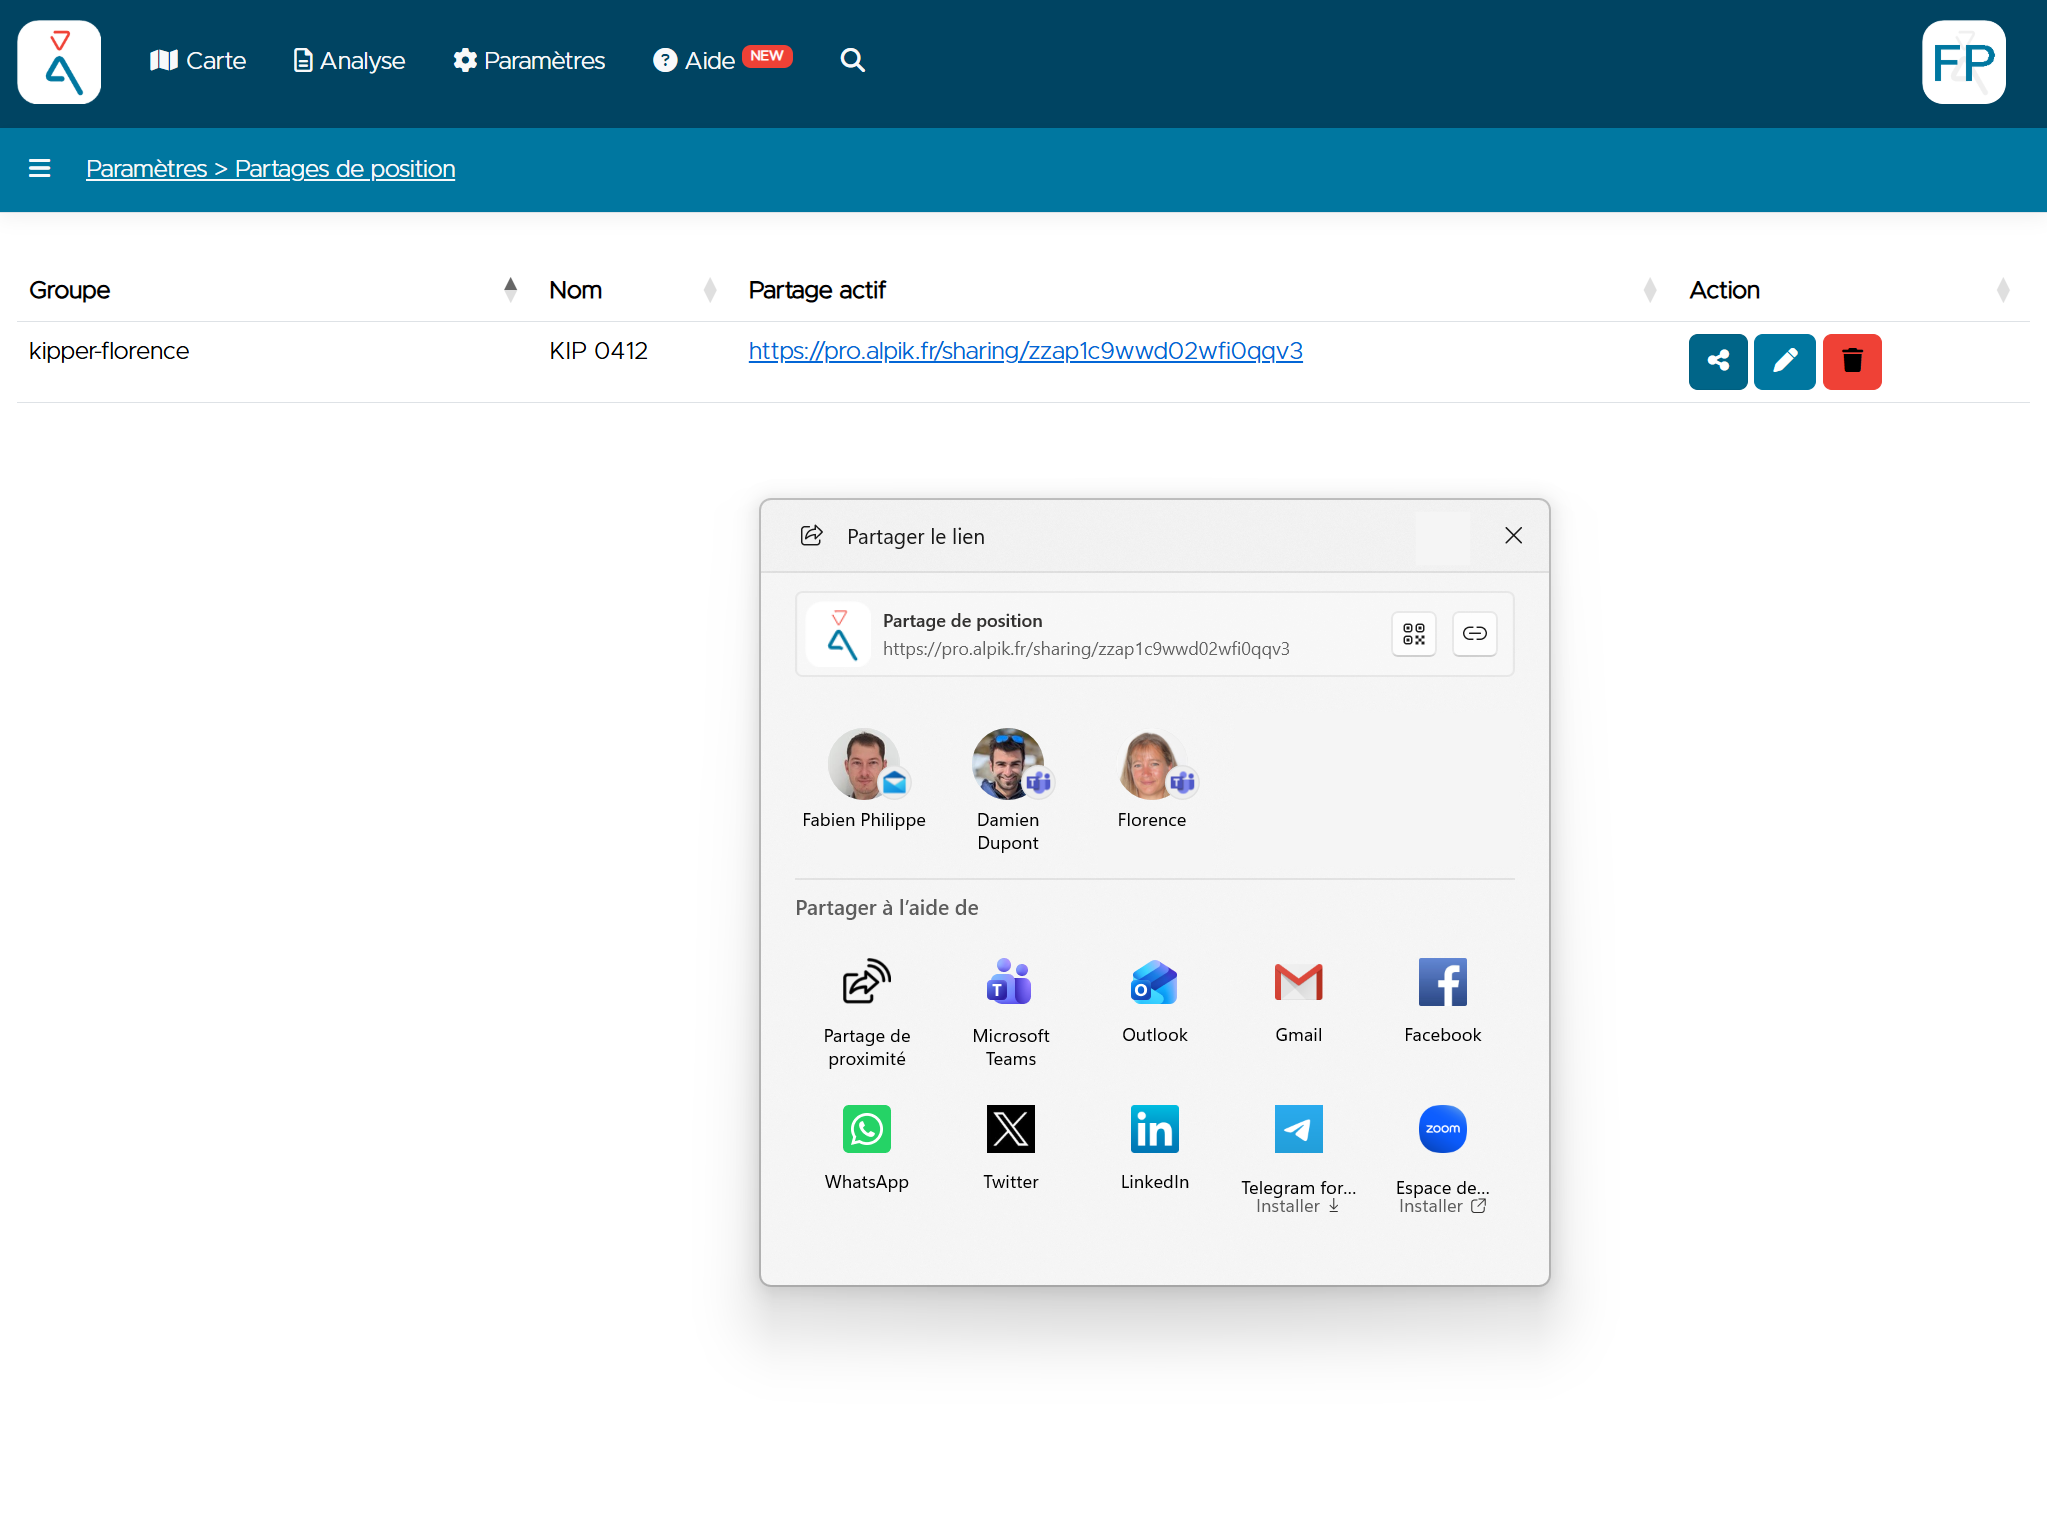2049x1536 pixels.
Task: Click the Partage de position URL text in dialog
Action: coord(1086,649)
